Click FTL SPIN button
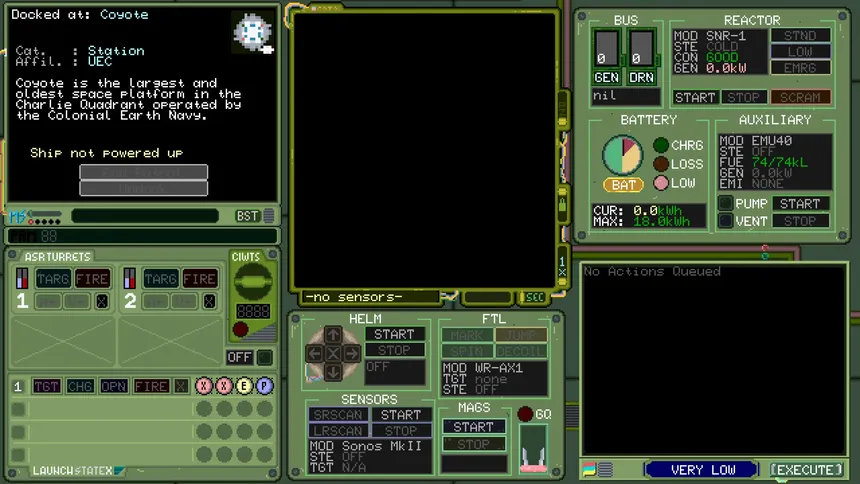 467,351
